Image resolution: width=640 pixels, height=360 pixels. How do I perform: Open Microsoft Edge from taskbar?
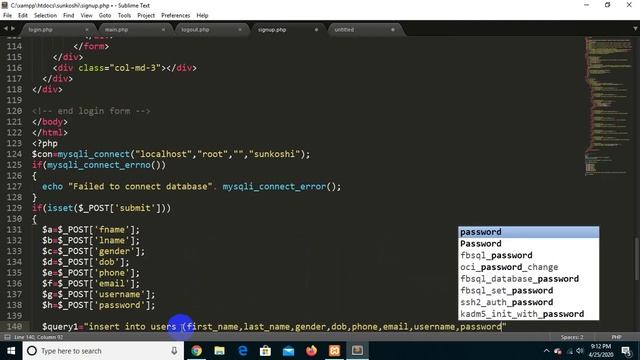click(242, 351)
